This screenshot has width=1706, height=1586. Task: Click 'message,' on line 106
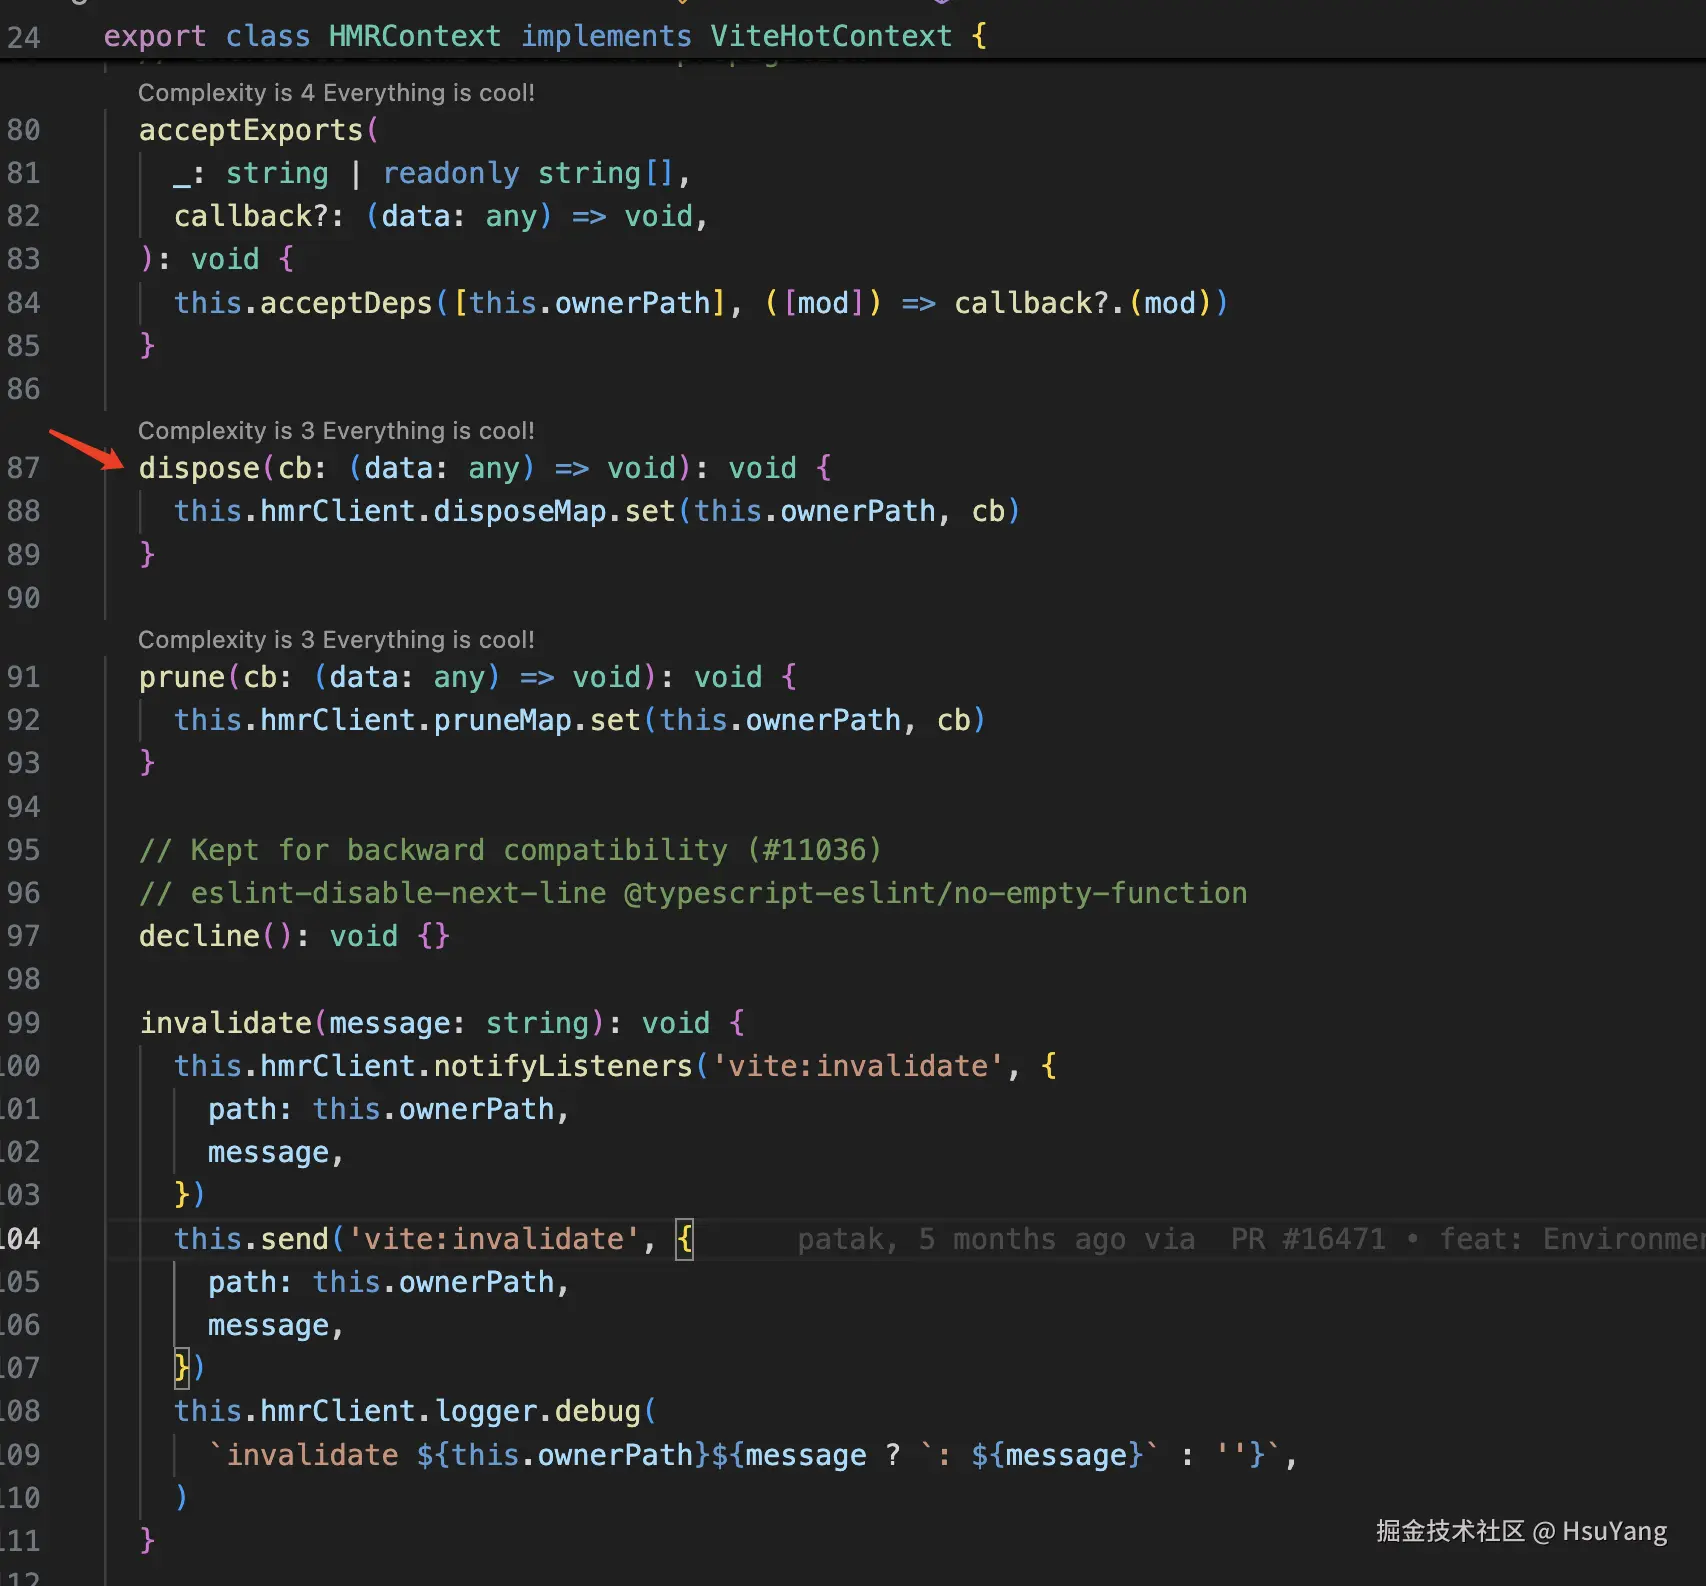click(x=276, y=1326)
